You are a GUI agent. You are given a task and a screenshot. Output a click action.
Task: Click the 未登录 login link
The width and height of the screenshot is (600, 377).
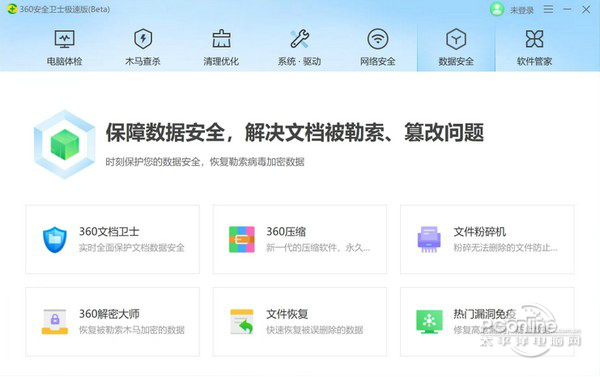[x=522, y=10]
